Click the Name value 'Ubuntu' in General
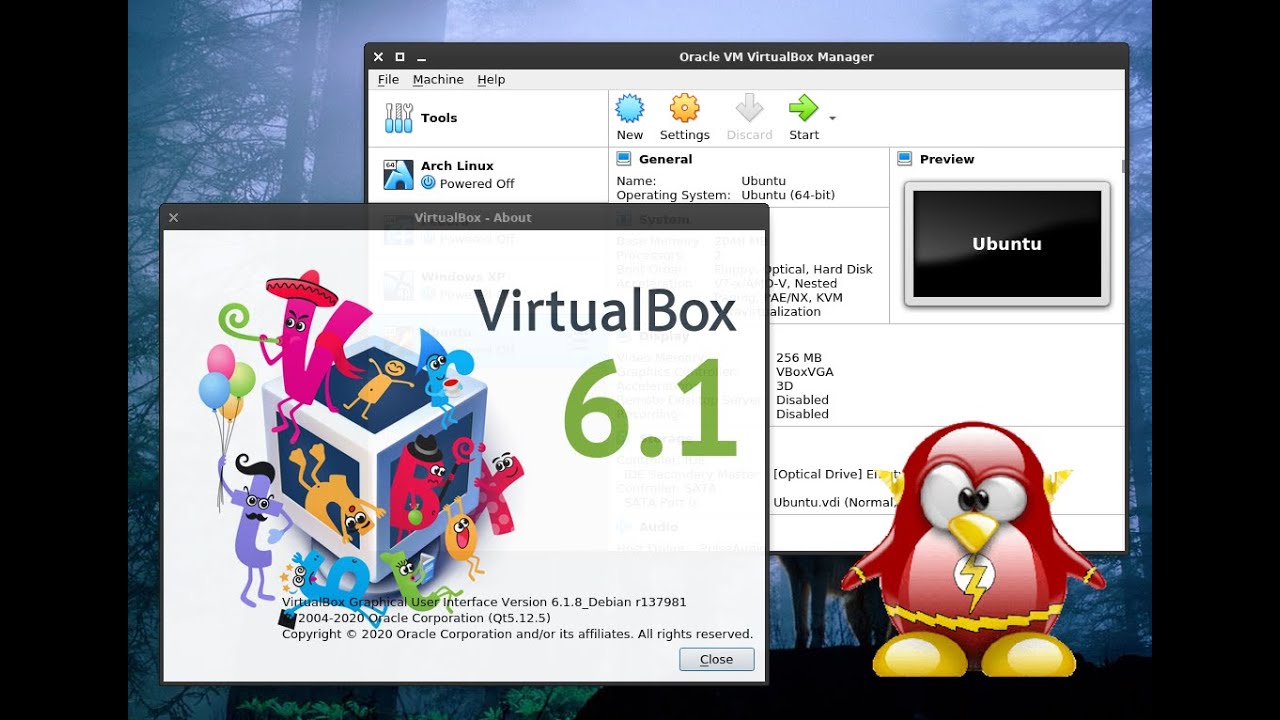The image size is (1280, 720). [763, 181]
